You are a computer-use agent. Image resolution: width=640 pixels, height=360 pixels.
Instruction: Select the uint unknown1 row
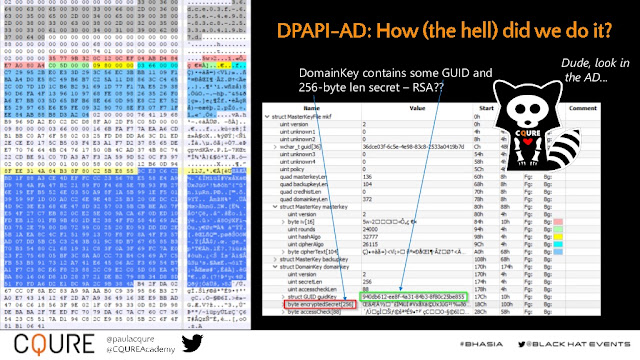click(x=431, y=132)
